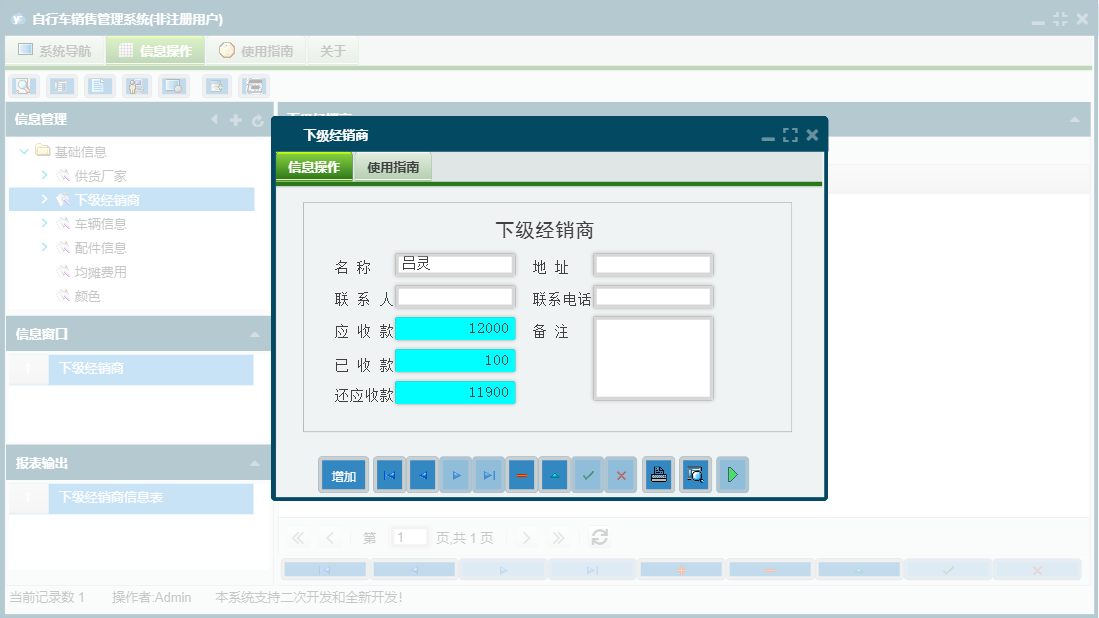Click the print icon in the dealer dialog
The width and height of the screenshot is (1099, 618).
tap(658, 474)
